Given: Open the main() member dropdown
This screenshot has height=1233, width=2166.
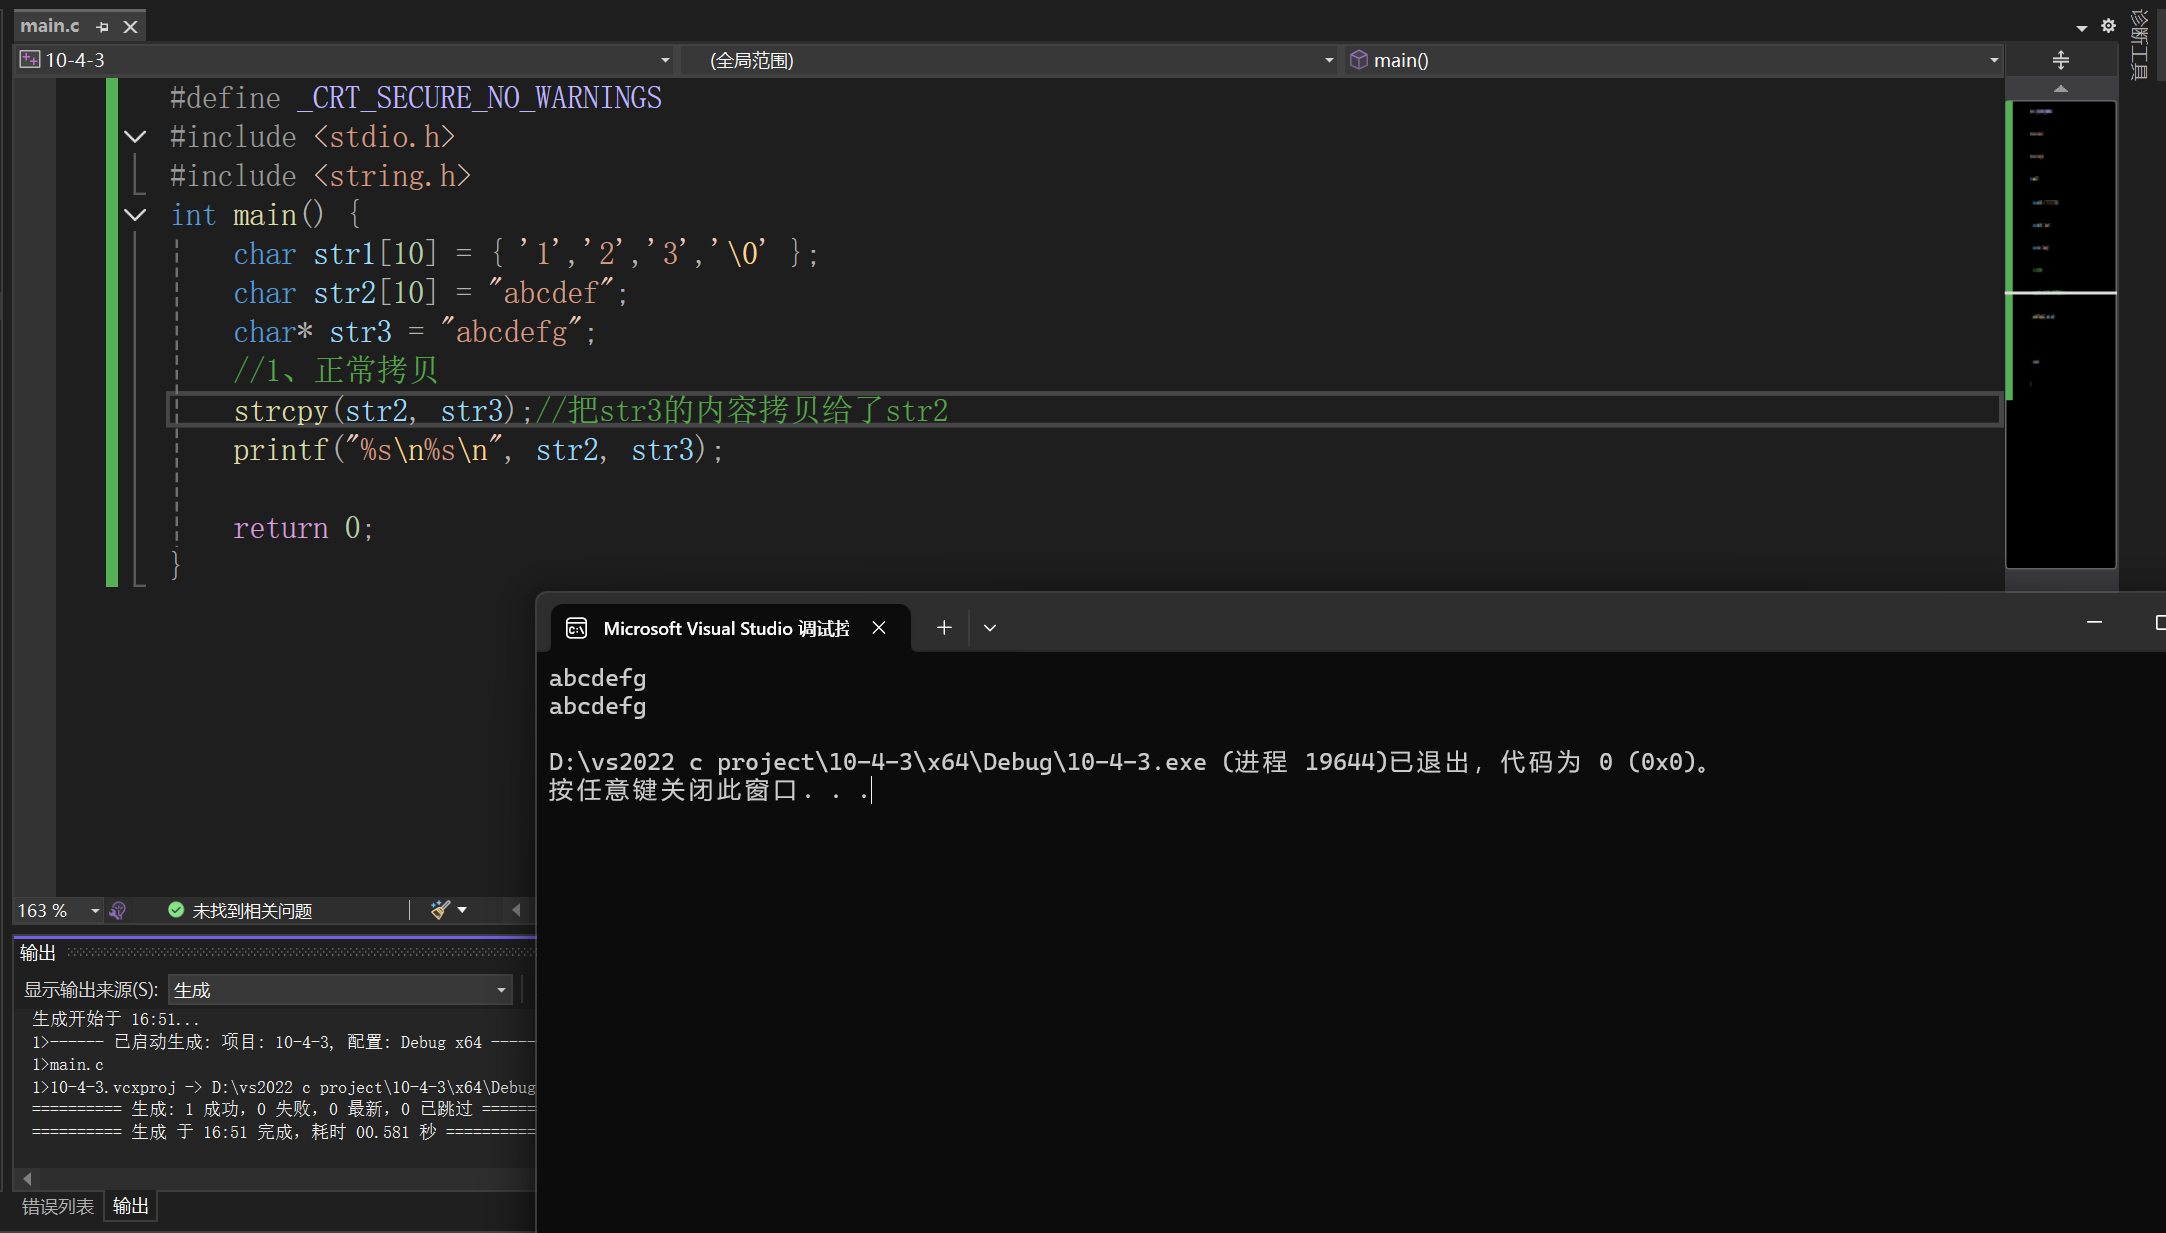Looking at the screenshot, I should coord(1994,60).
